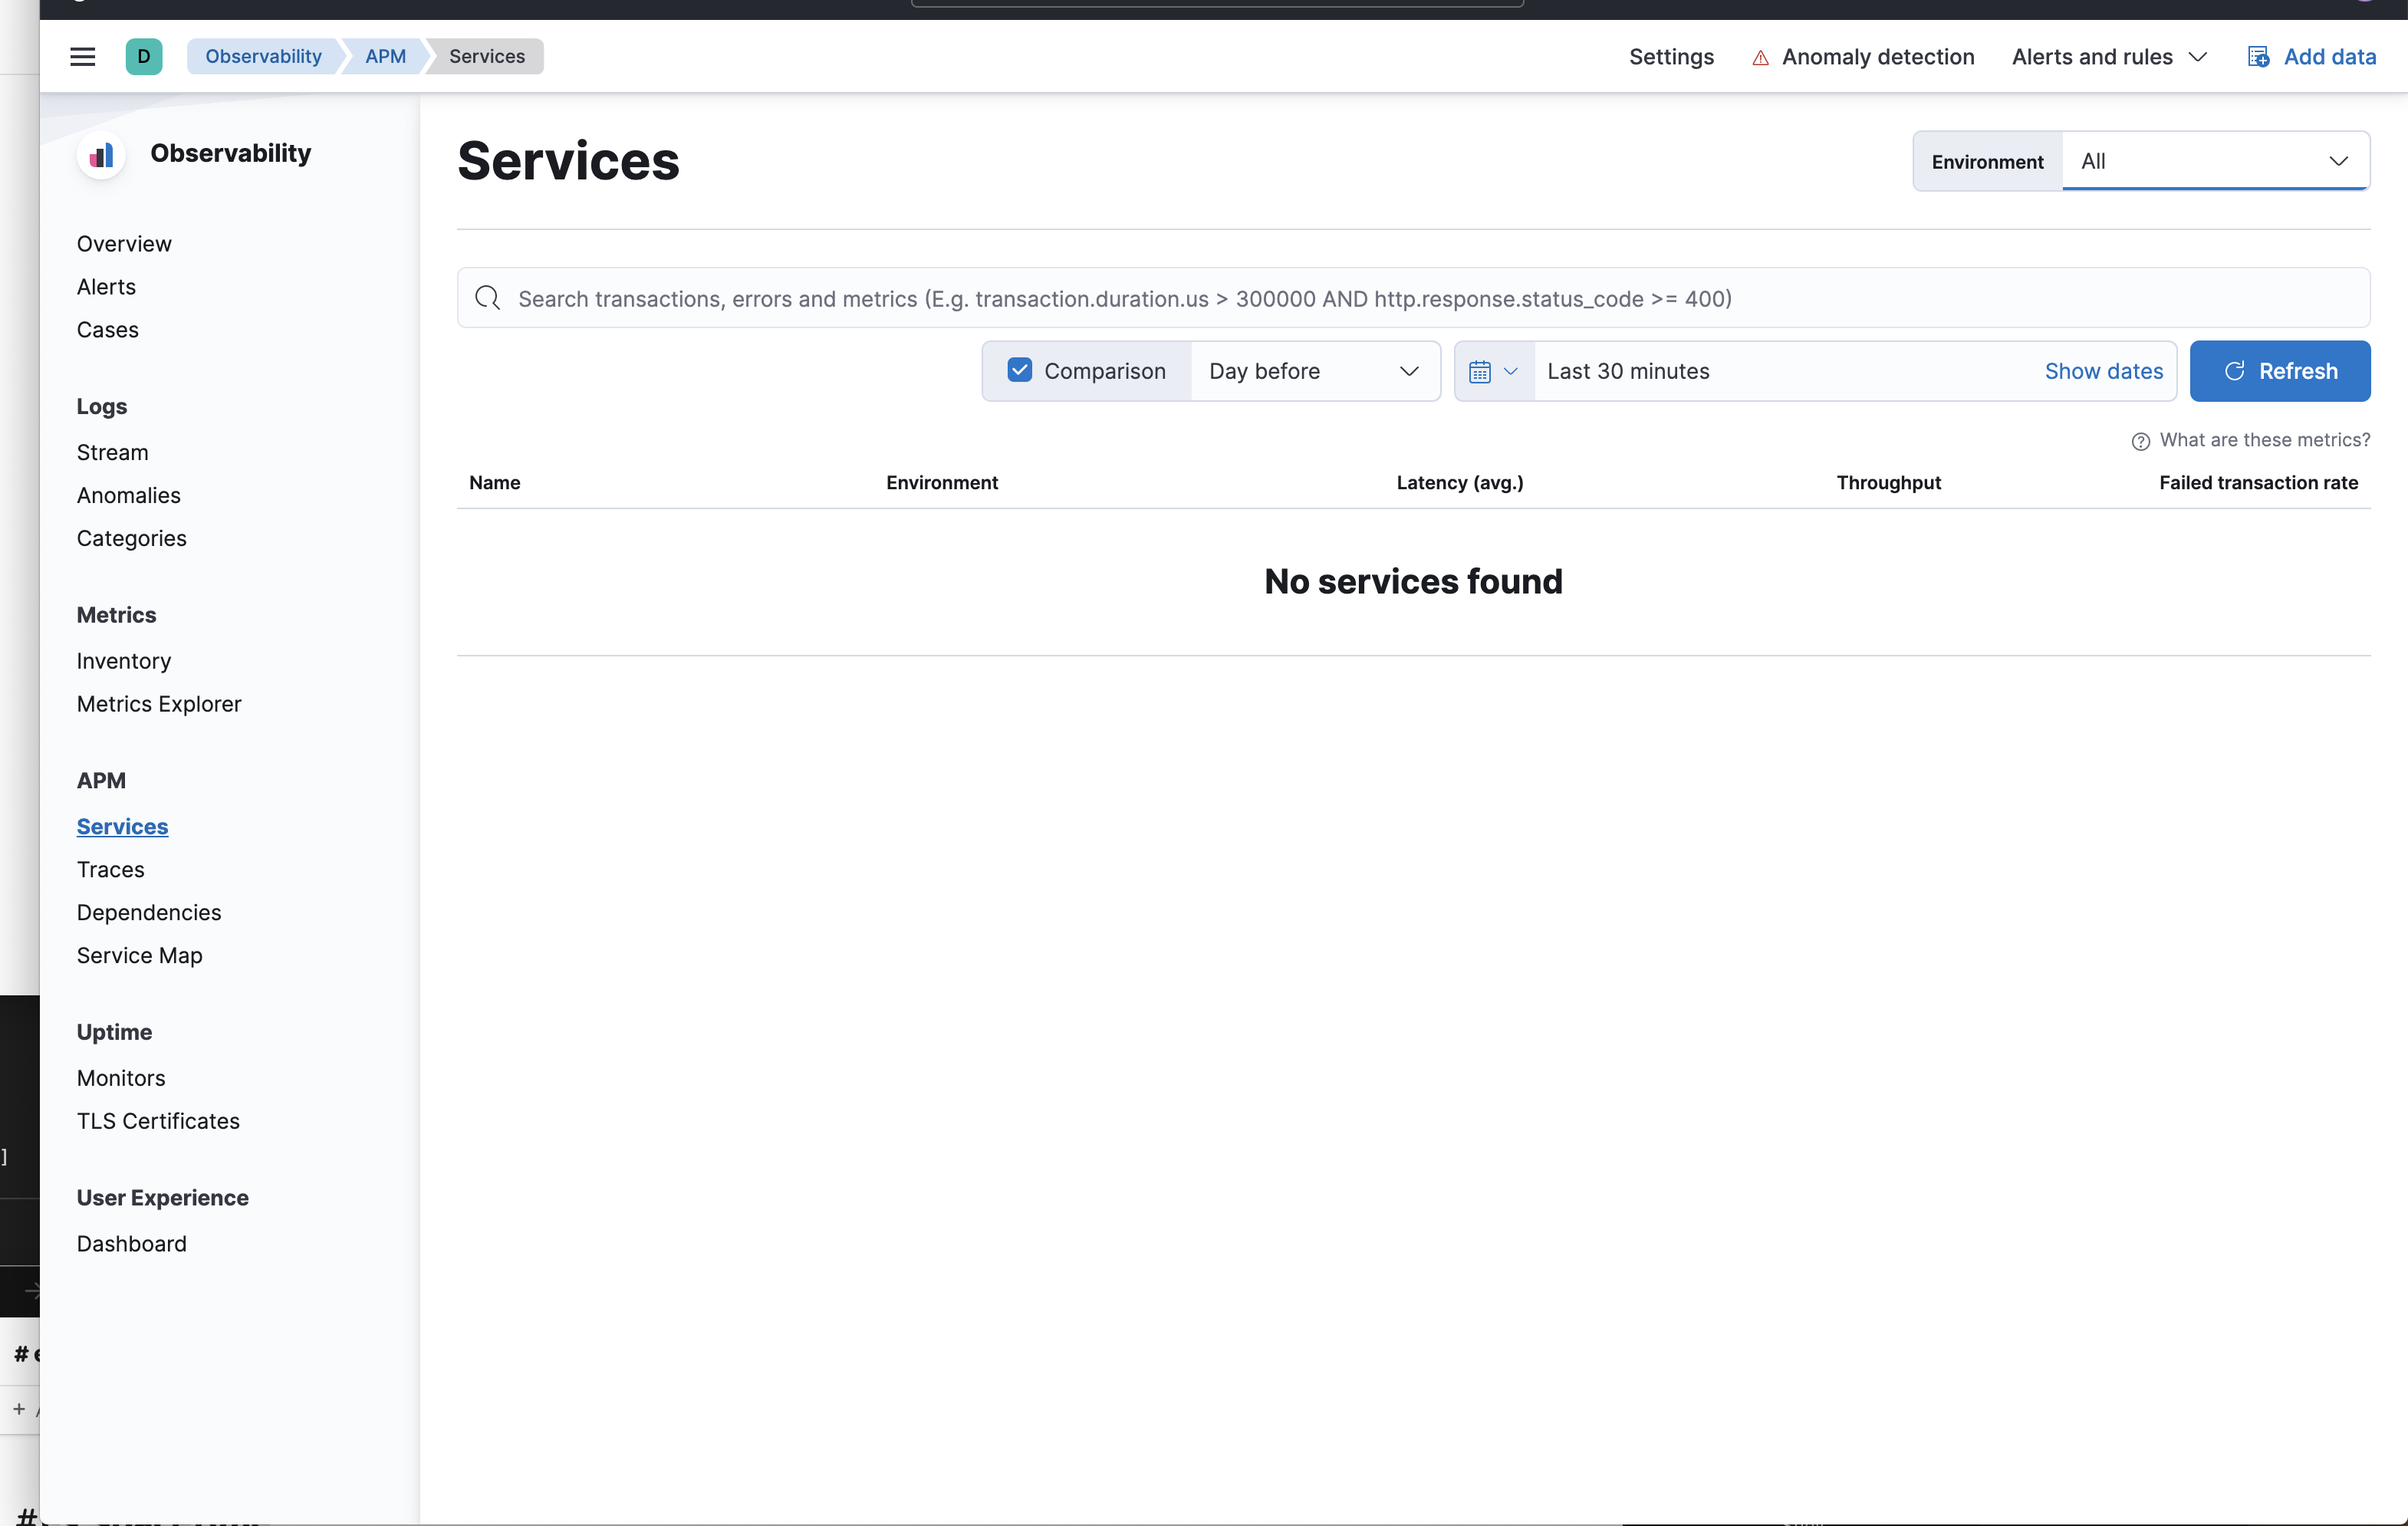Image resolution: width=2408 pixels, height=1526 pixels.
Task: Select Services under APM
Action: [123, 827]
